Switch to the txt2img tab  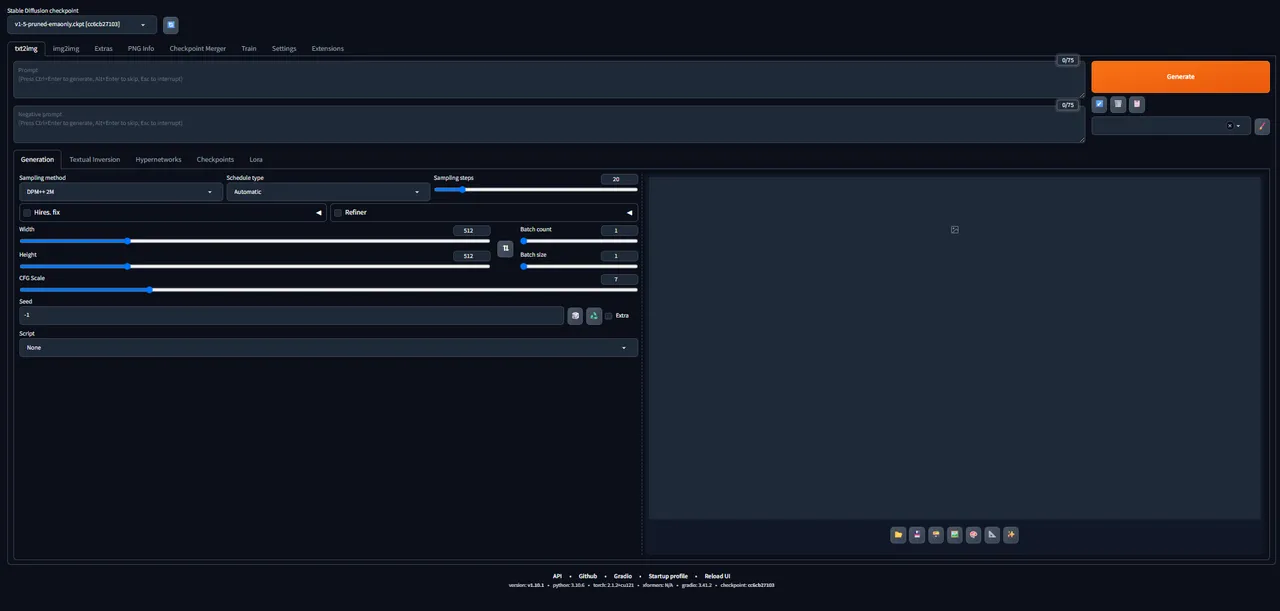click(x=26, y=48)
